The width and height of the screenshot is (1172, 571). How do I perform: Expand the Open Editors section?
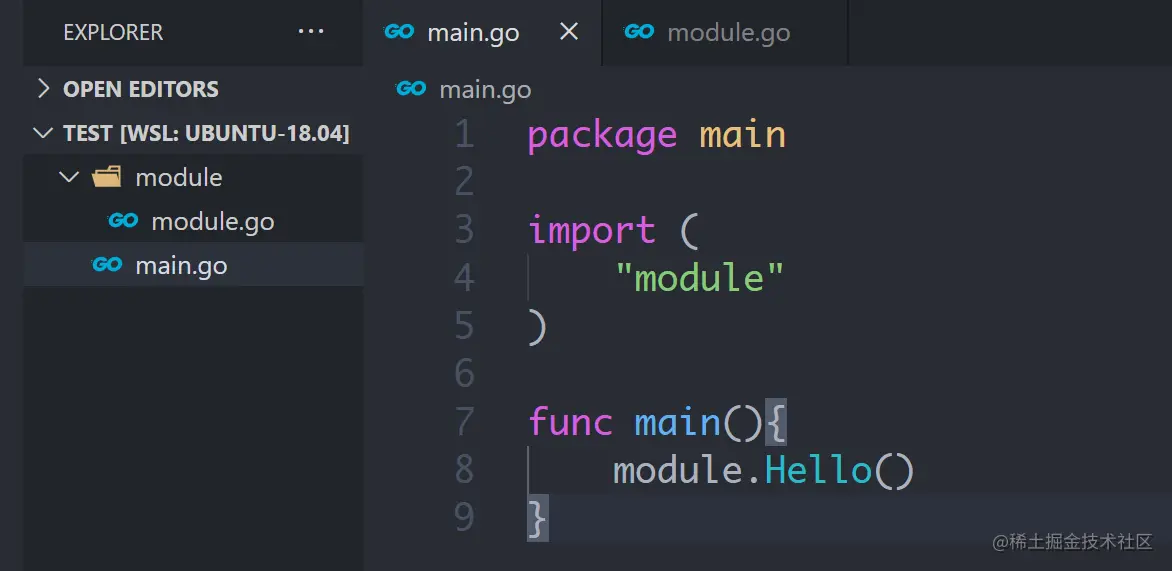tap(194, 89)
